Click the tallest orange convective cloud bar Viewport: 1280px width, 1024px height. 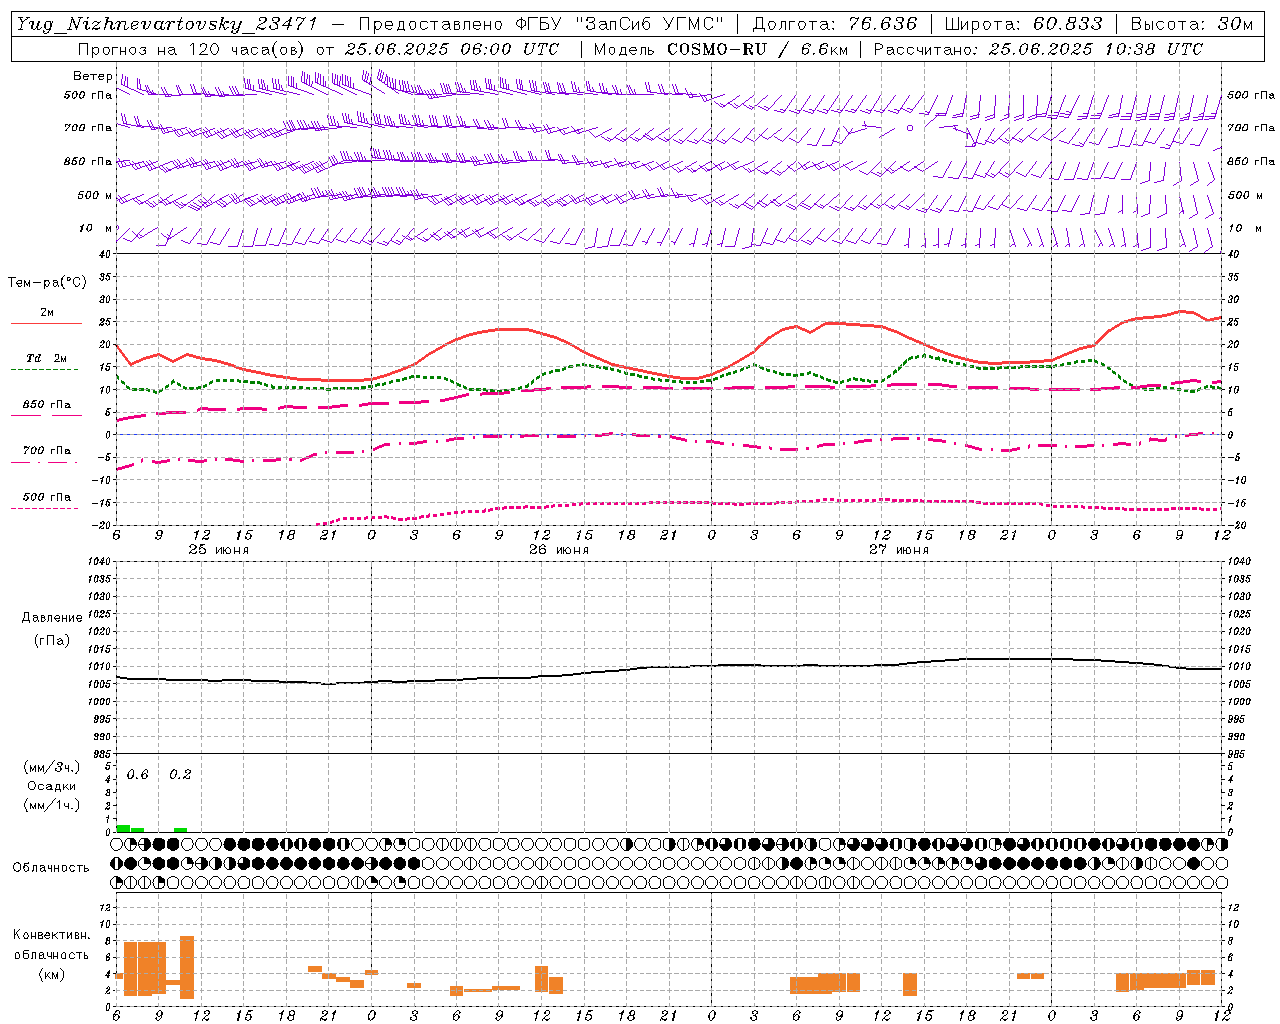(187, 967)
